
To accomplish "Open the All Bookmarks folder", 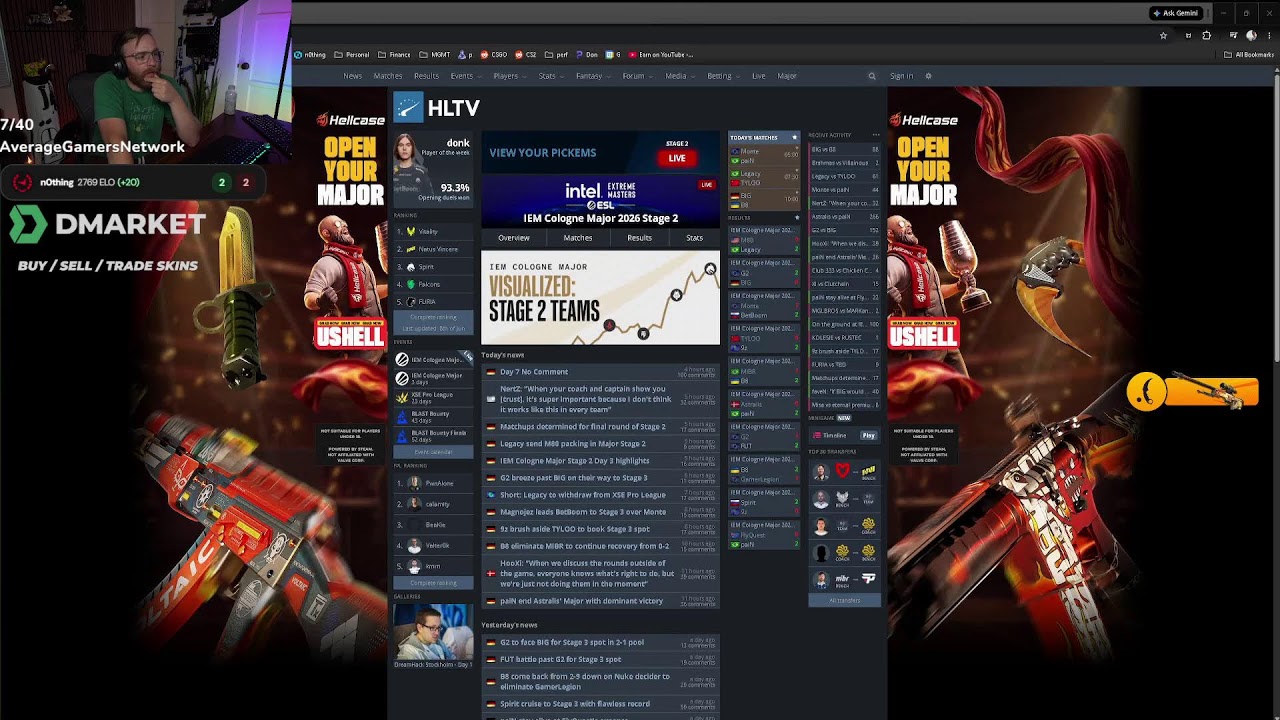I will [x=1249, y=55].
